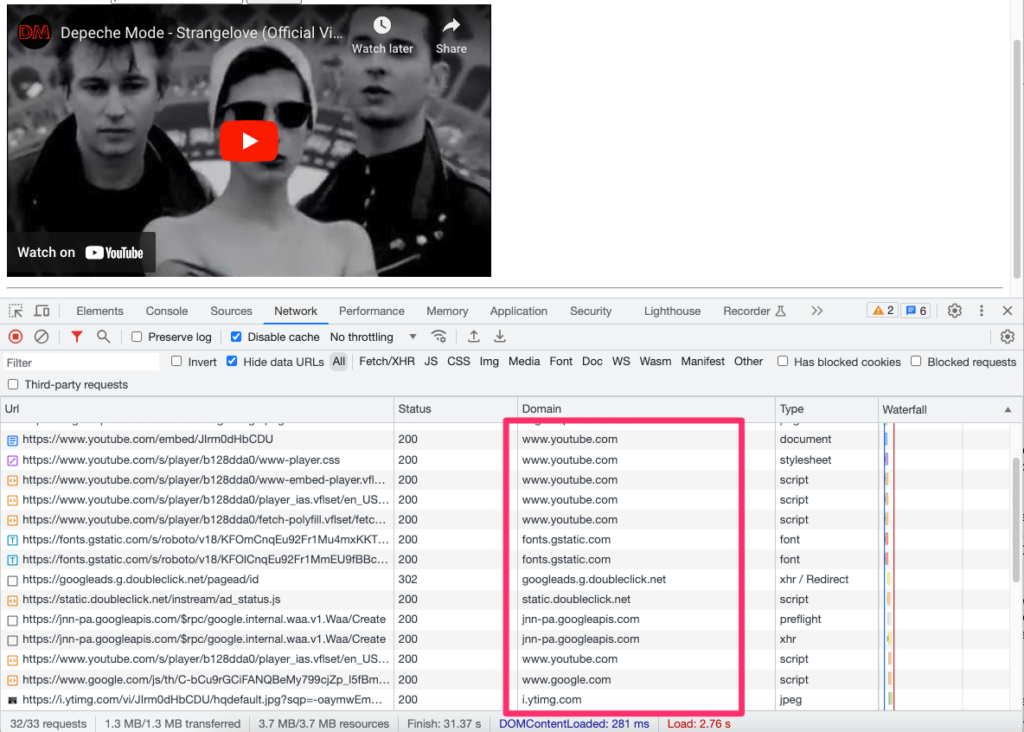Open the Performance tab
The height and width of the screenshot is (732, 1024).
[372, 311]
